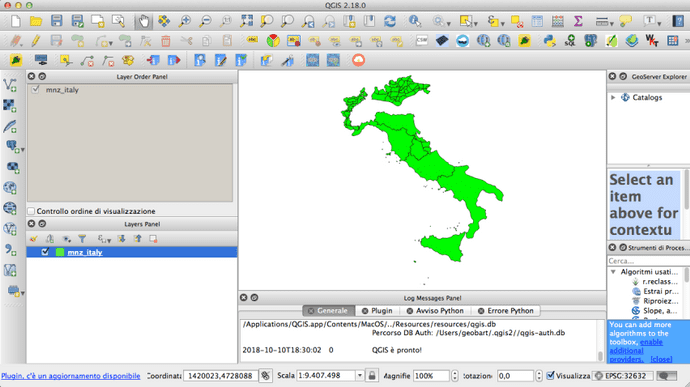Click the delete selected trash icon
The image size is (690, 387).
tap(165, 41)
